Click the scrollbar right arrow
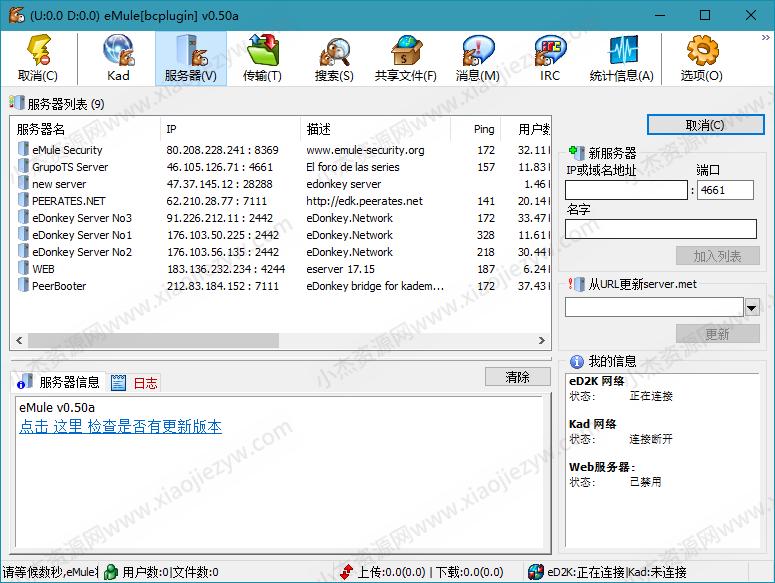Screen dimensions: 775x583 (x=542, y=340)
